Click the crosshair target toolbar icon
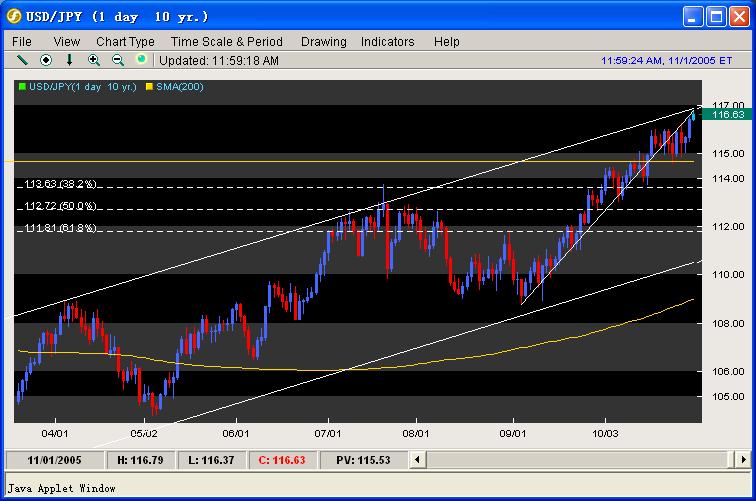756x501 pixels. click(x=46, y=60)
